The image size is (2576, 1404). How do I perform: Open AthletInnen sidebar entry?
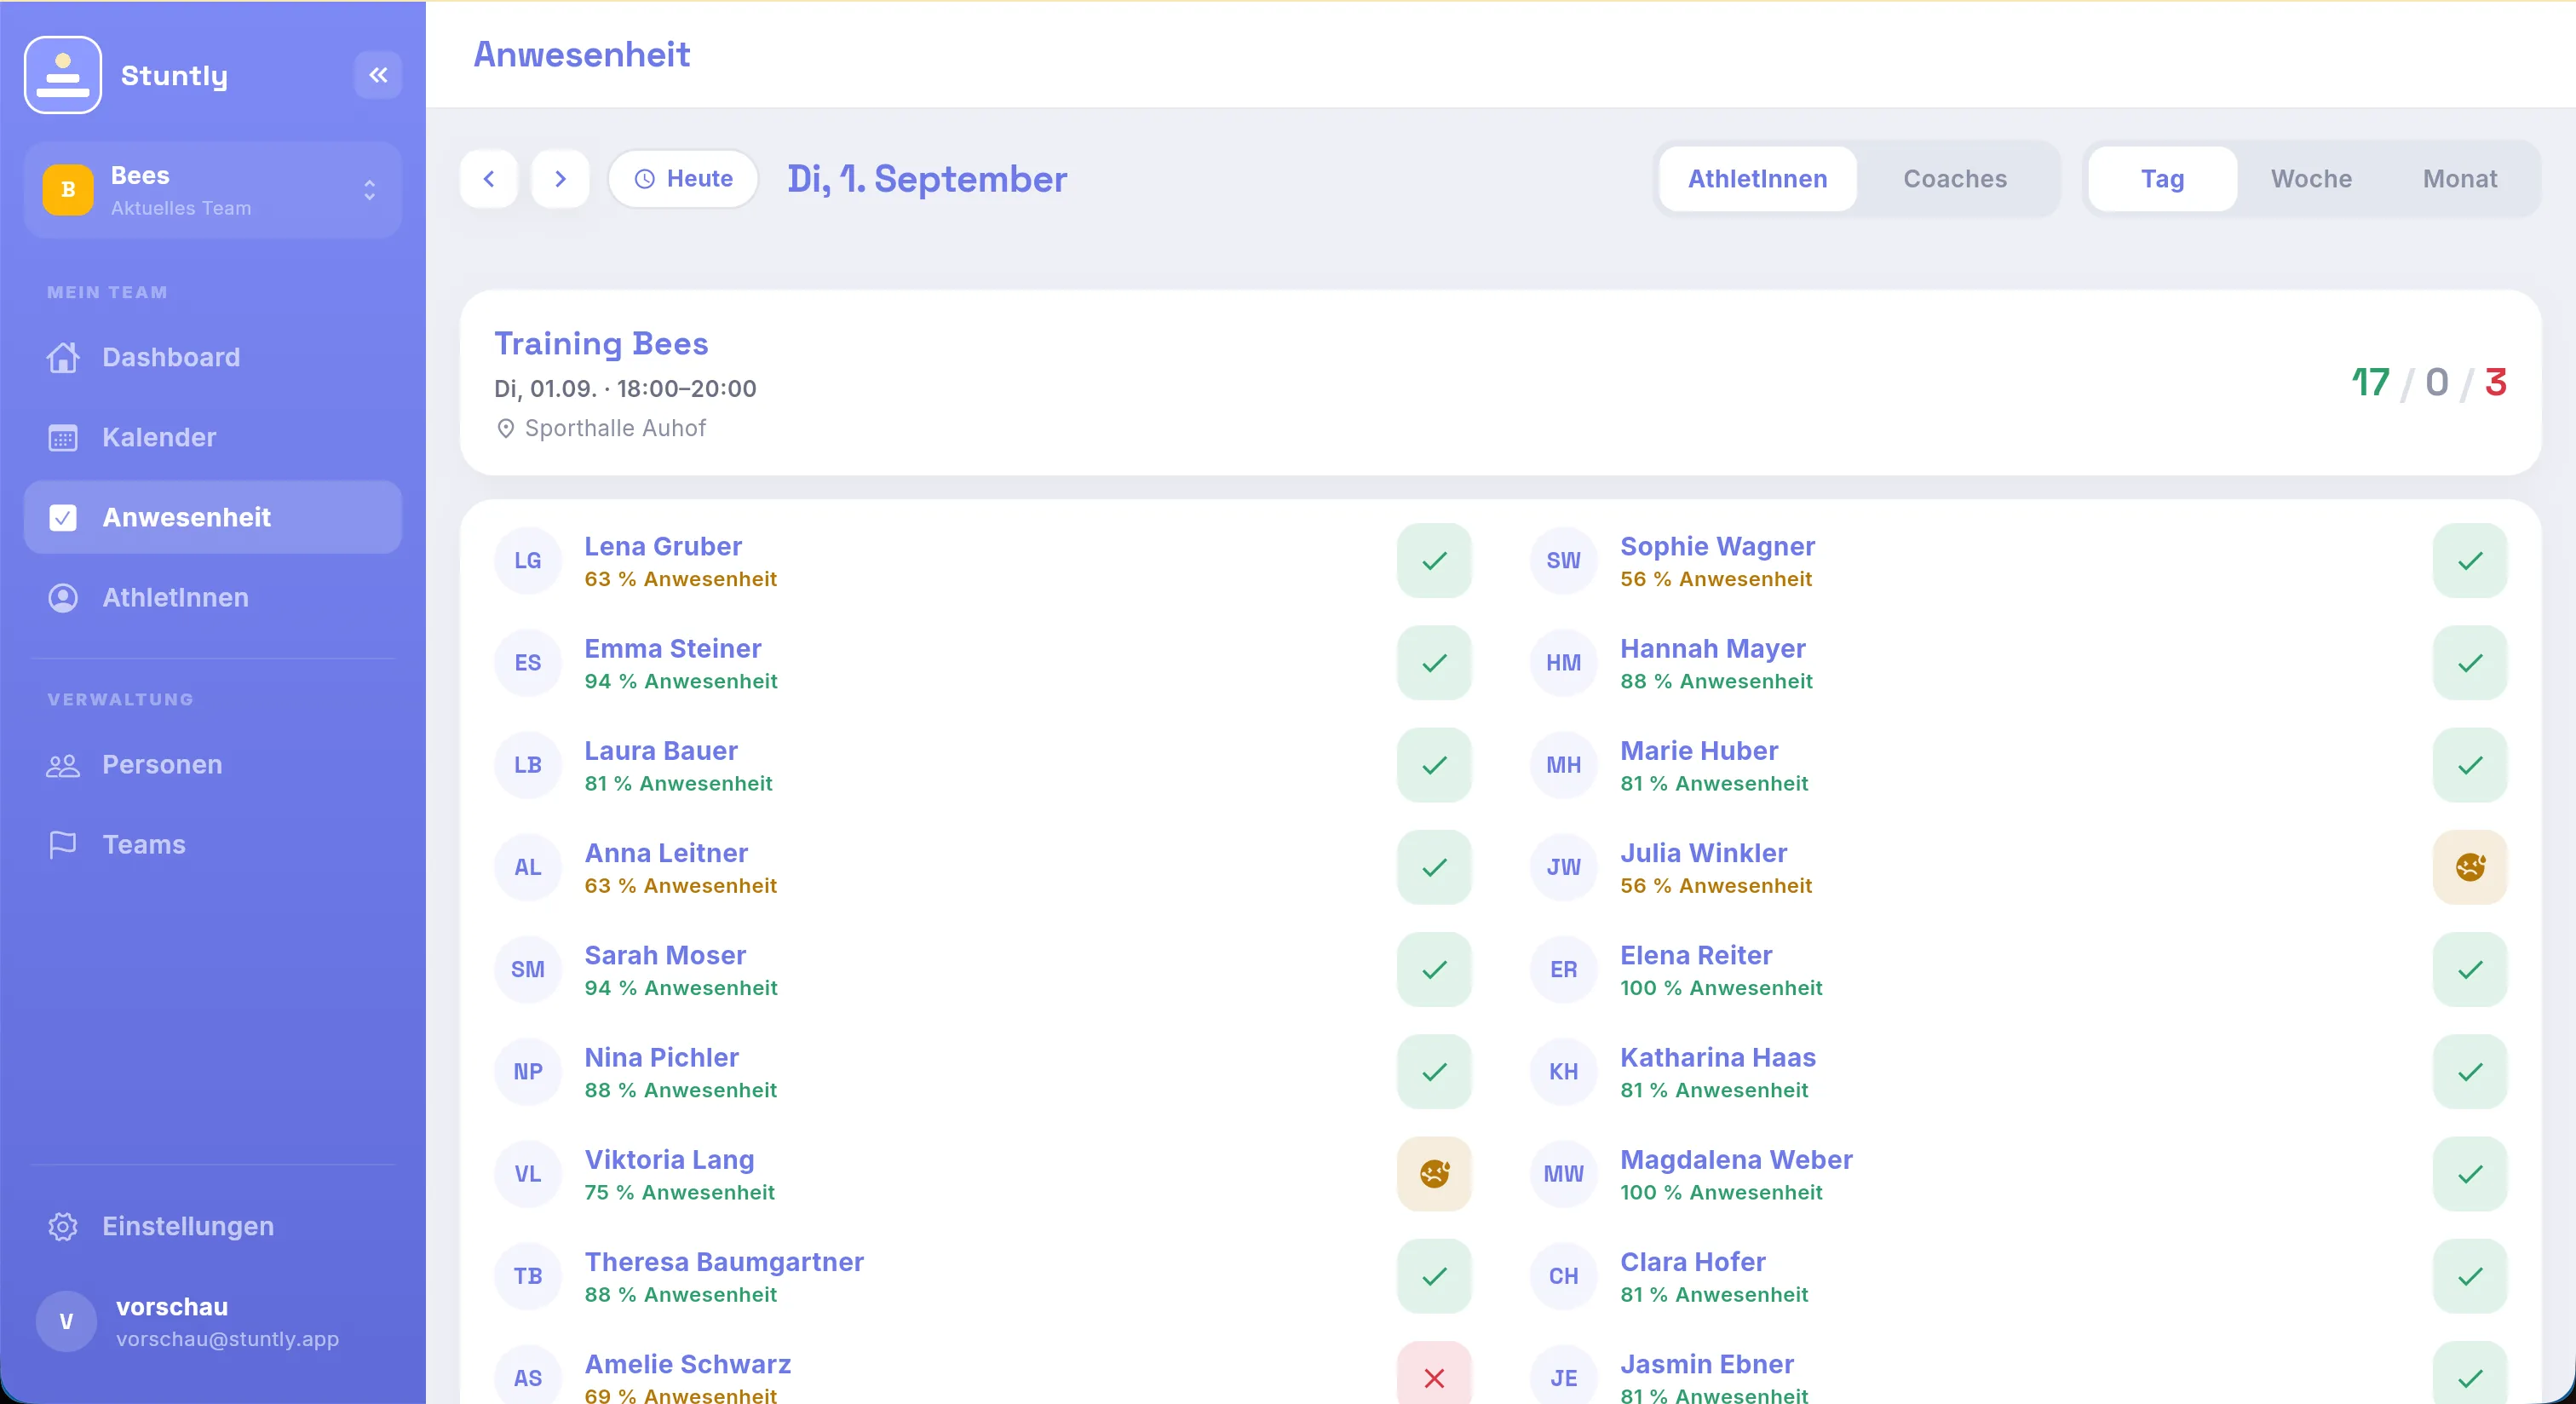213,597
